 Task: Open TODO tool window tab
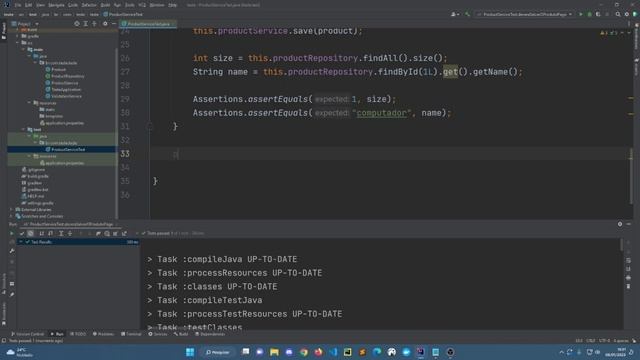tap(78, 334)
